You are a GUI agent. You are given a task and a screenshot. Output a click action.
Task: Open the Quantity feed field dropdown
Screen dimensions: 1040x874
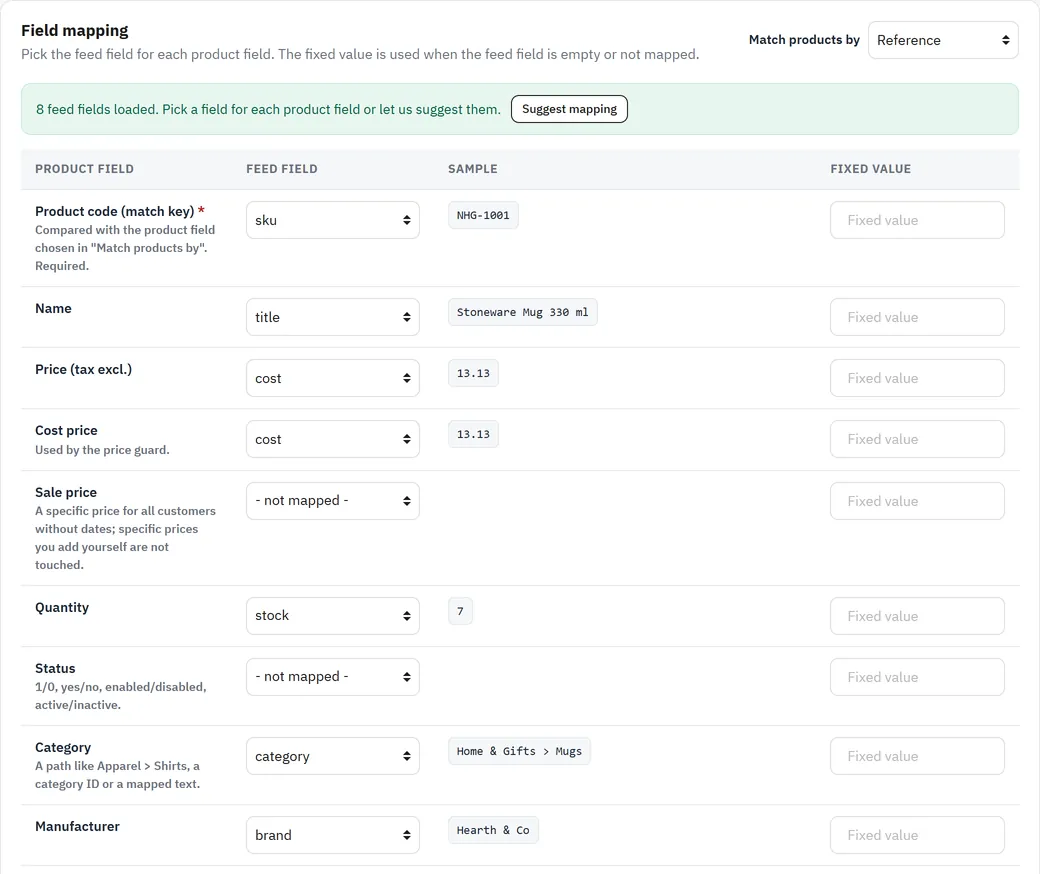pyautogui.click(x=333, y=615)
